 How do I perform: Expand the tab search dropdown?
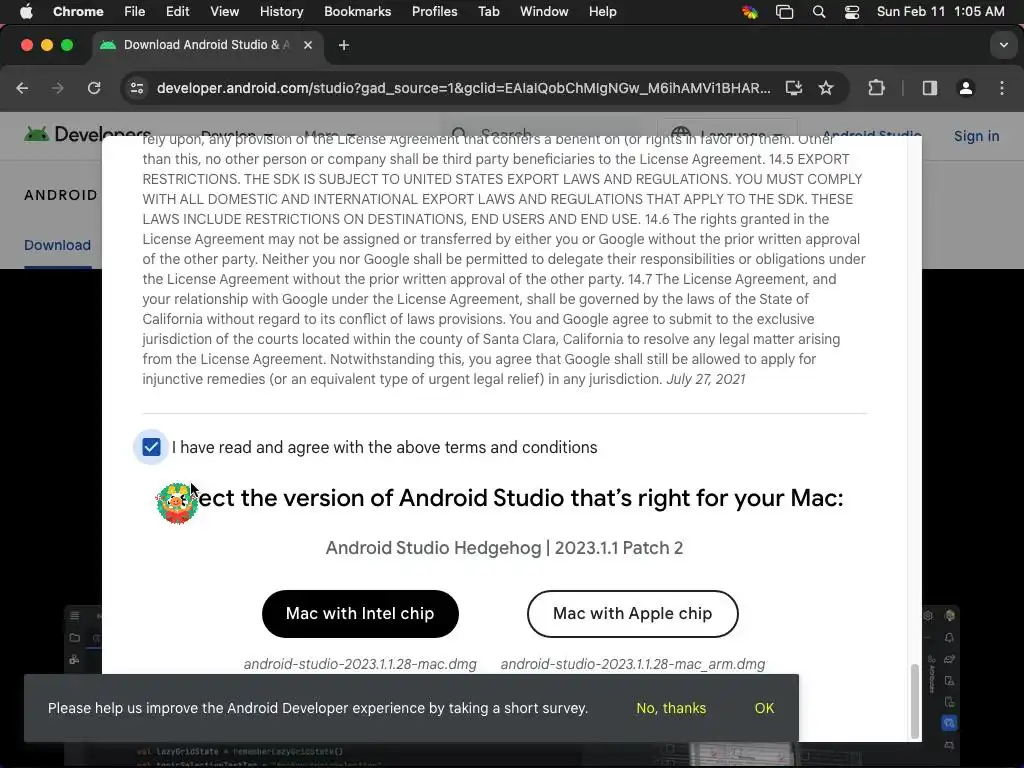click(1004, 45)
